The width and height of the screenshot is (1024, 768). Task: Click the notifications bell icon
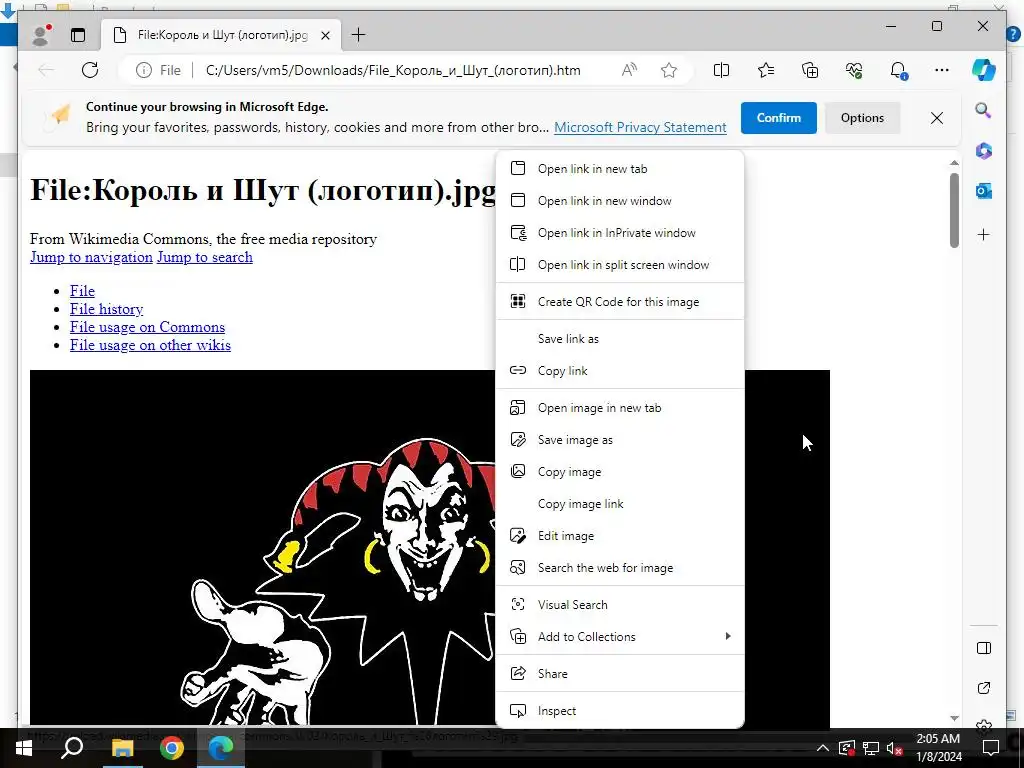898,70
